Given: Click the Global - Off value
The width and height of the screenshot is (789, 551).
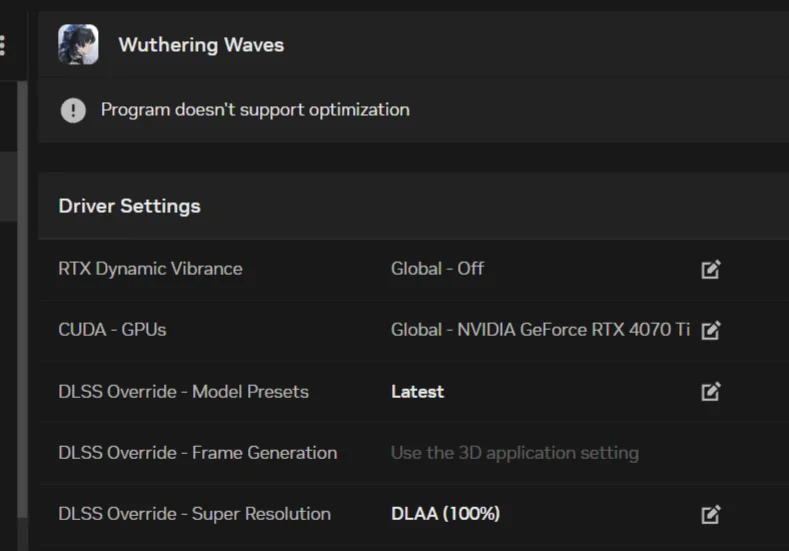Looking at the screenshot, I should (437, 269).
